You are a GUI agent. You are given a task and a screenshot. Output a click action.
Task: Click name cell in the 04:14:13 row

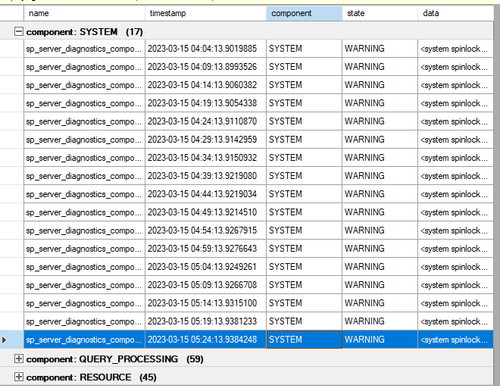point(85,85)
